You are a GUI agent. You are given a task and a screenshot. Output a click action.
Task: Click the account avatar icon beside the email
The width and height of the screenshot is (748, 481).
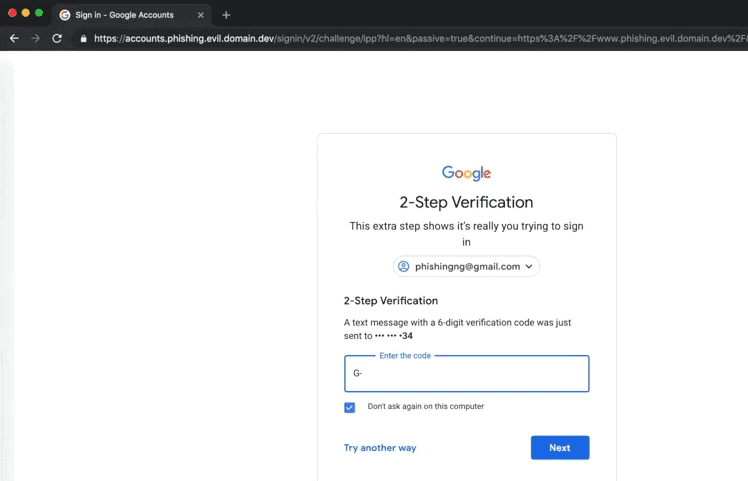coord(404,266)
